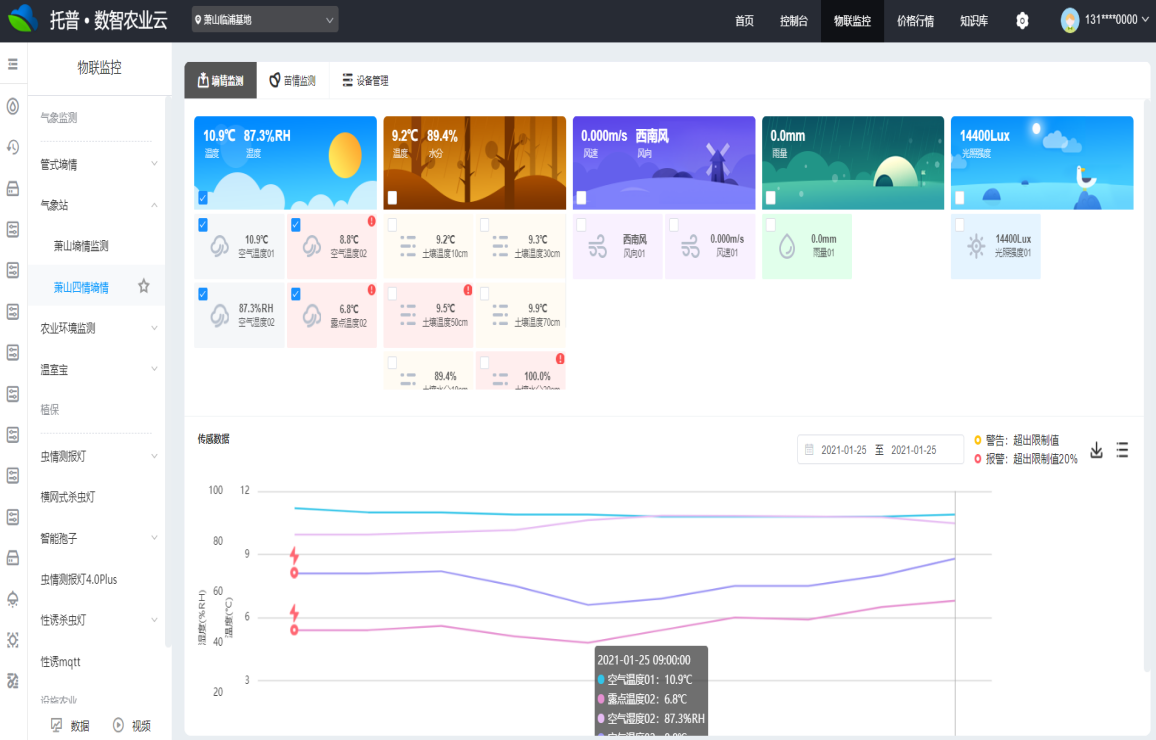Click the lightning alarm marker on purple line

click(294, 554)
